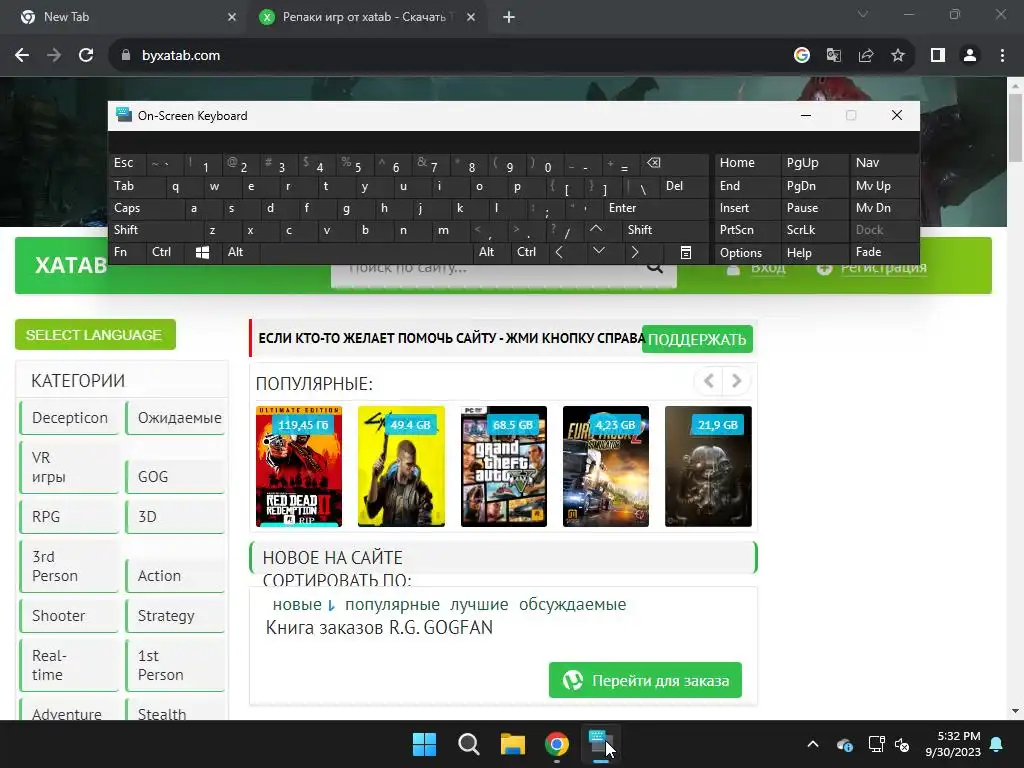Click the site search magnifier icon
The width and height of the screenshot is (1024, 768).
coord(655,268)
